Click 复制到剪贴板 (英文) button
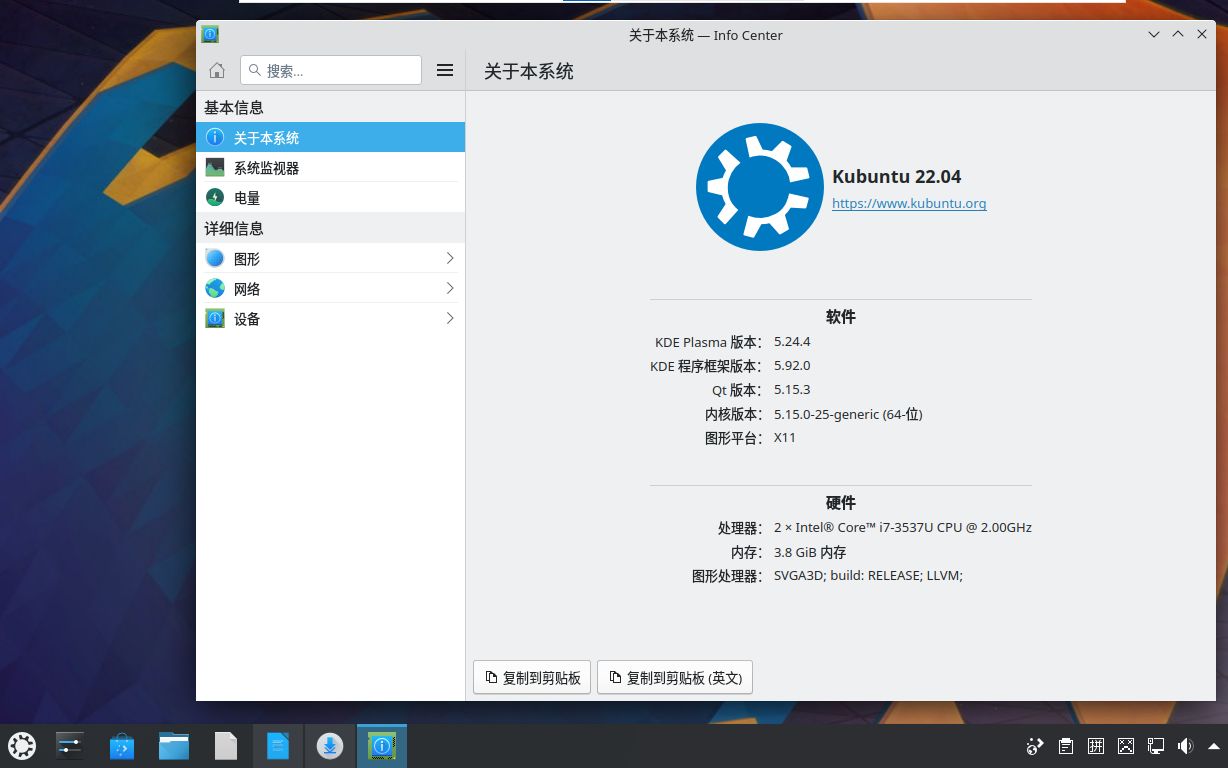The height and width of the screenshot is (768, 1228). 675,677
